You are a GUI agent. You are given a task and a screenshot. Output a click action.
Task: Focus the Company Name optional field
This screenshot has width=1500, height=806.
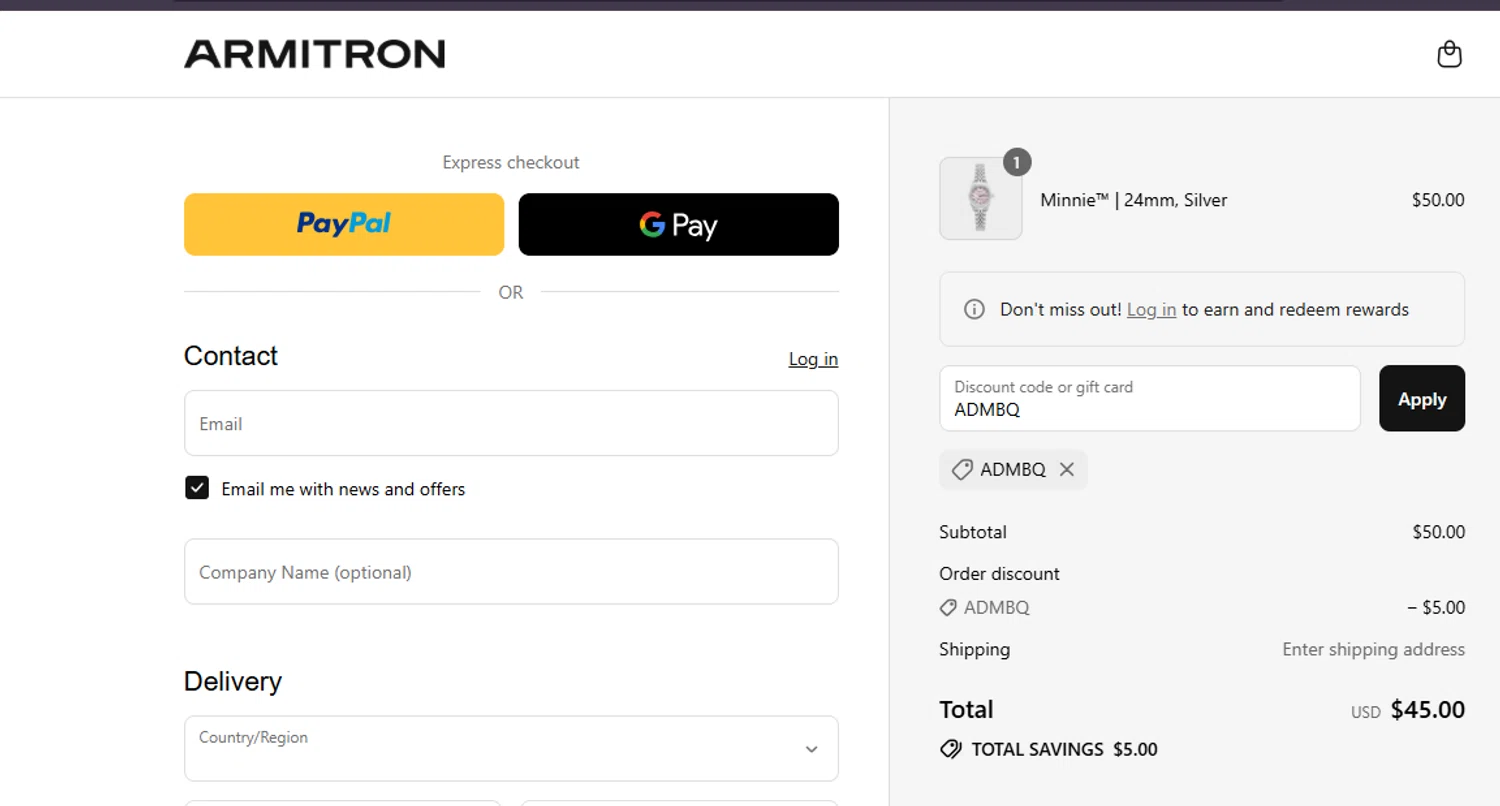(511, 572)
